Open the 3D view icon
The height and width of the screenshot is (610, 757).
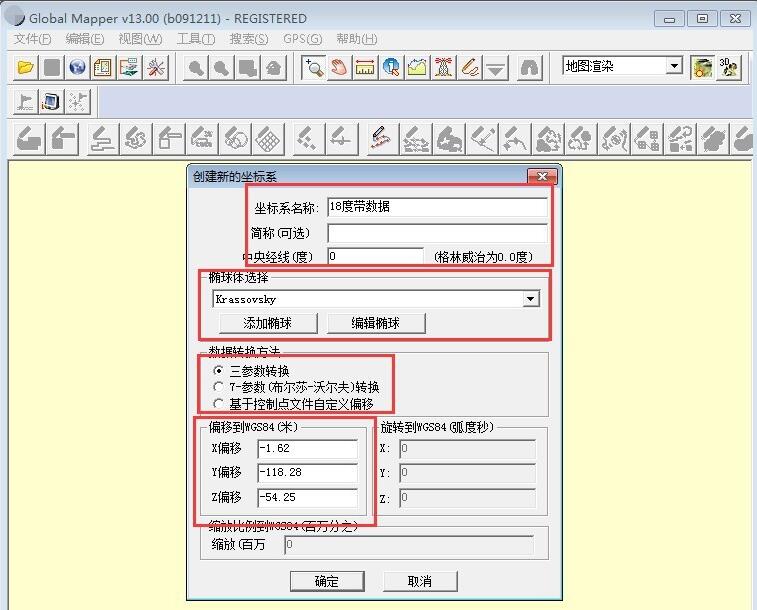click(729, 67)
